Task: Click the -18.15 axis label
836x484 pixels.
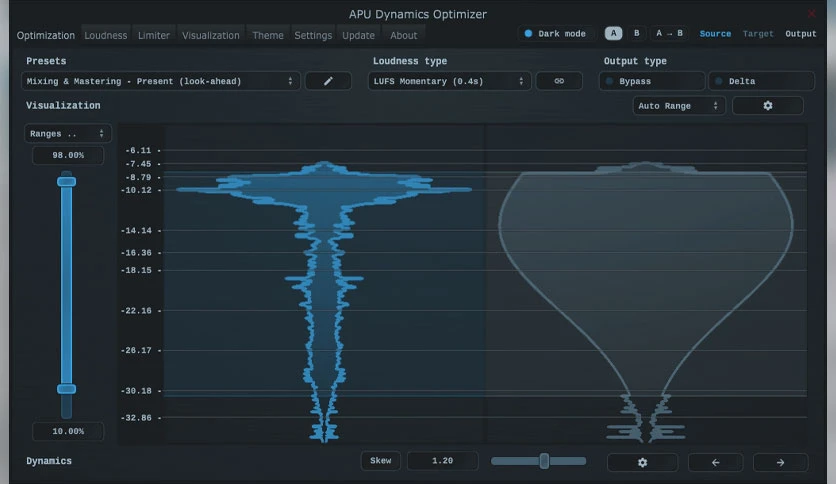Action: pyautogui.click(x=138, y=270)
